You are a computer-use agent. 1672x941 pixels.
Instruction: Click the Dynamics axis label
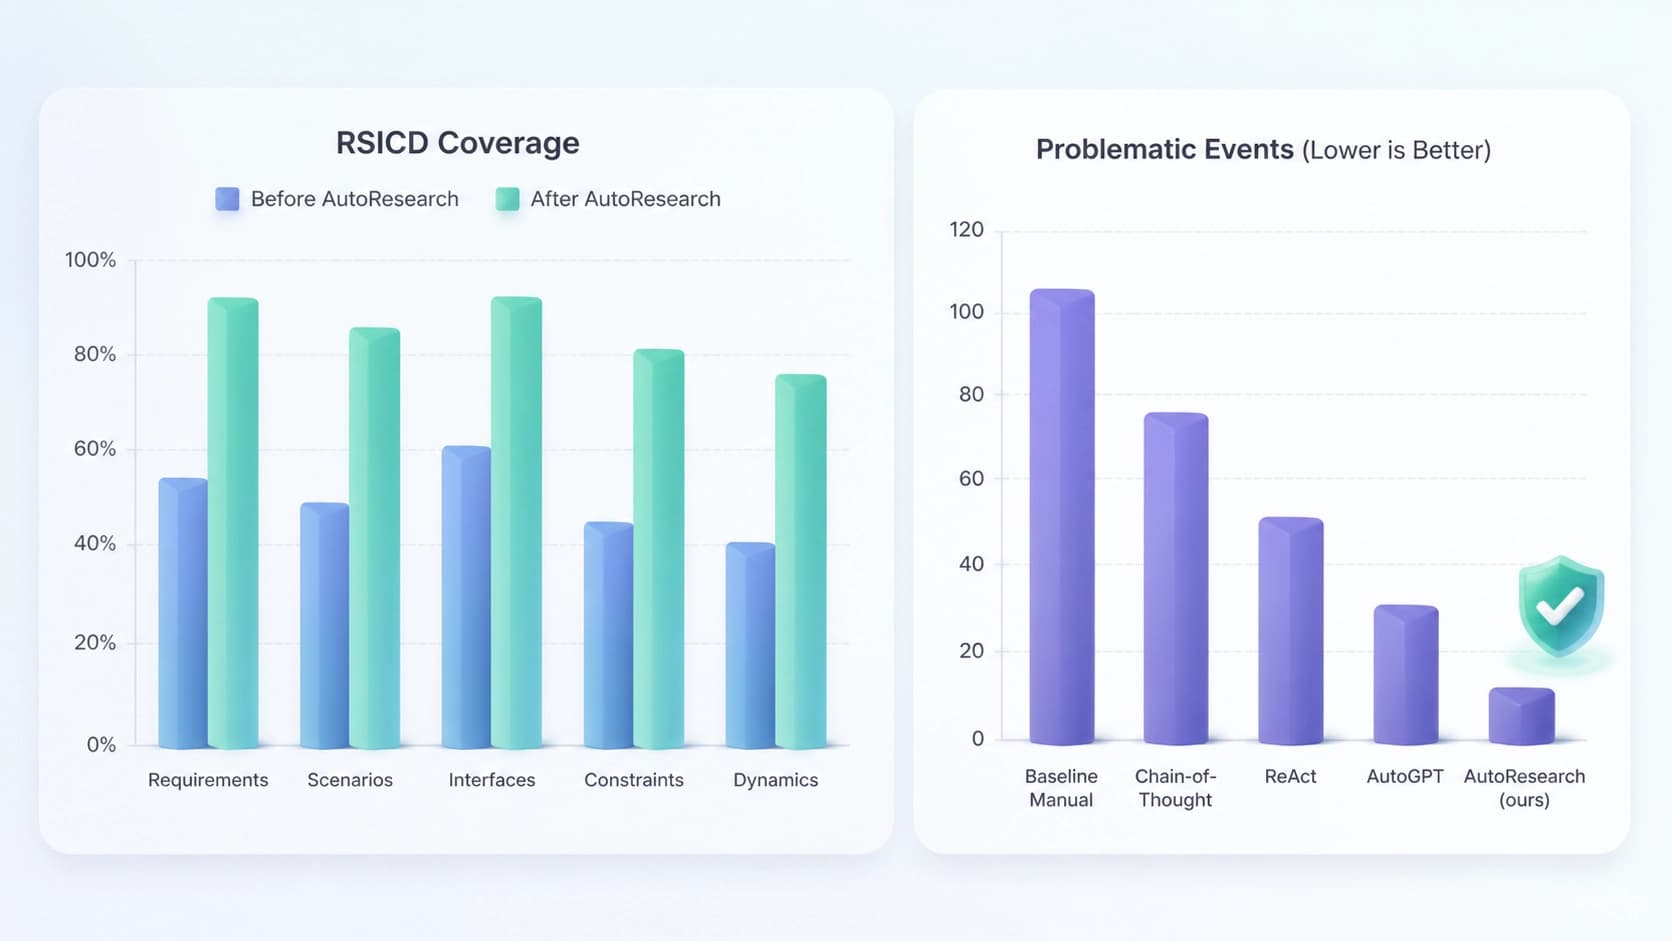776,780
